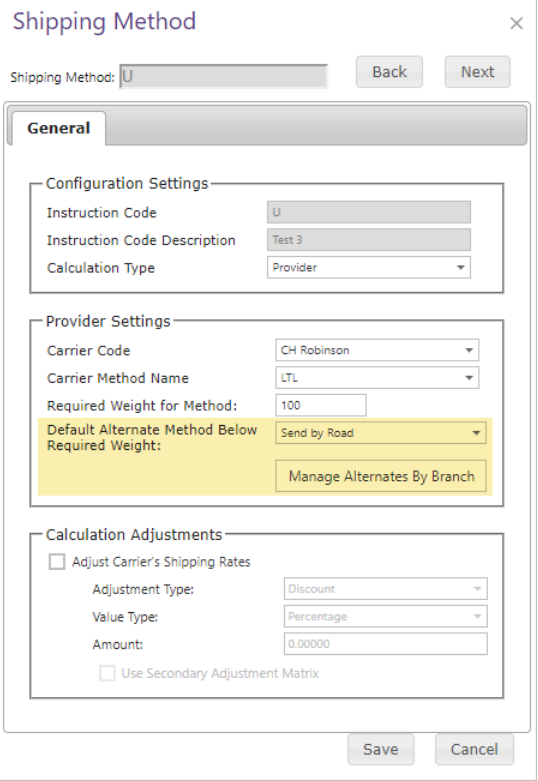Expand the Carrier Code dropdown
538x781 pixels.
[x=377, y=350]
